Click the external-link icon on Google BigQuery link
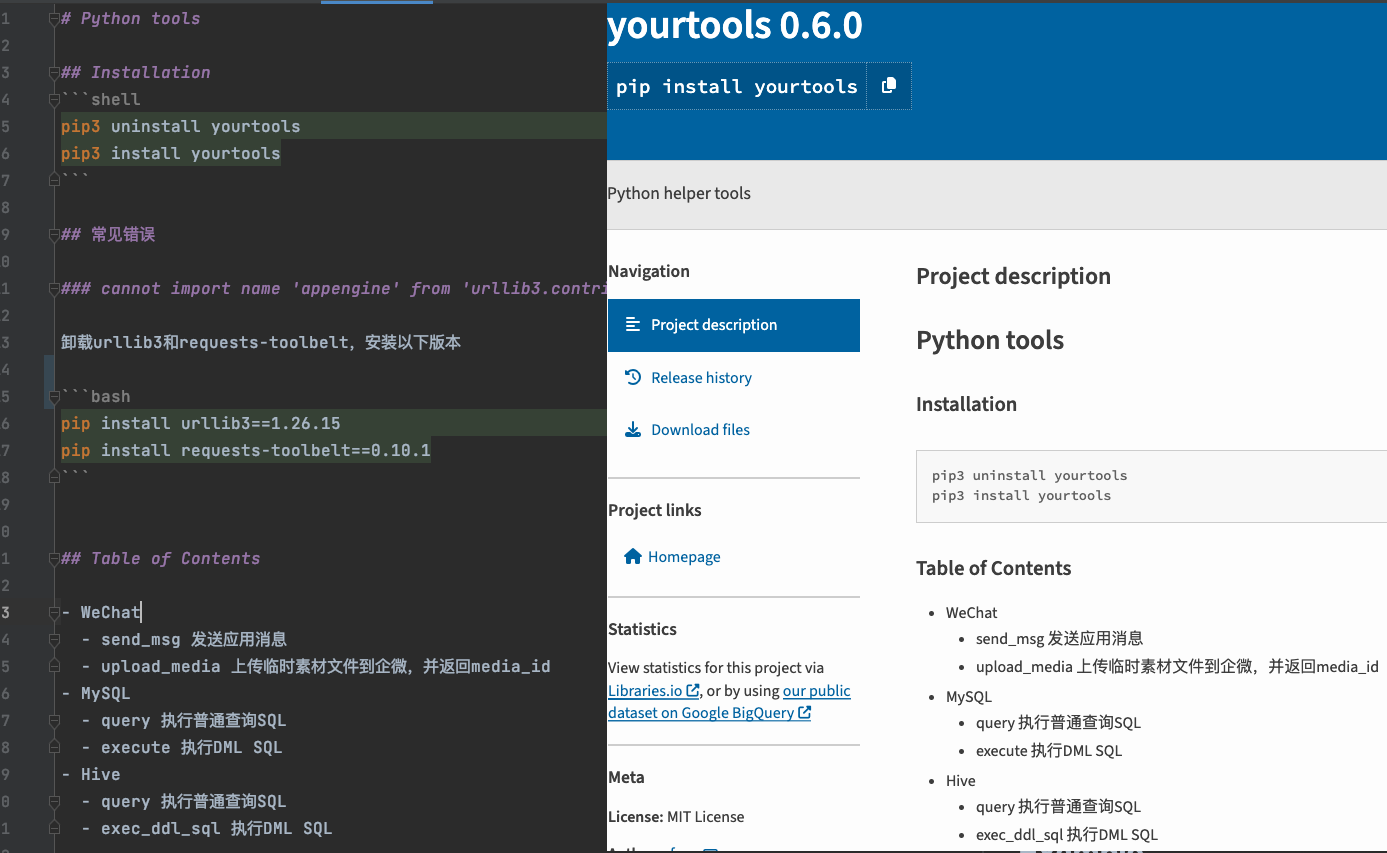 click(x=805, y=712)
